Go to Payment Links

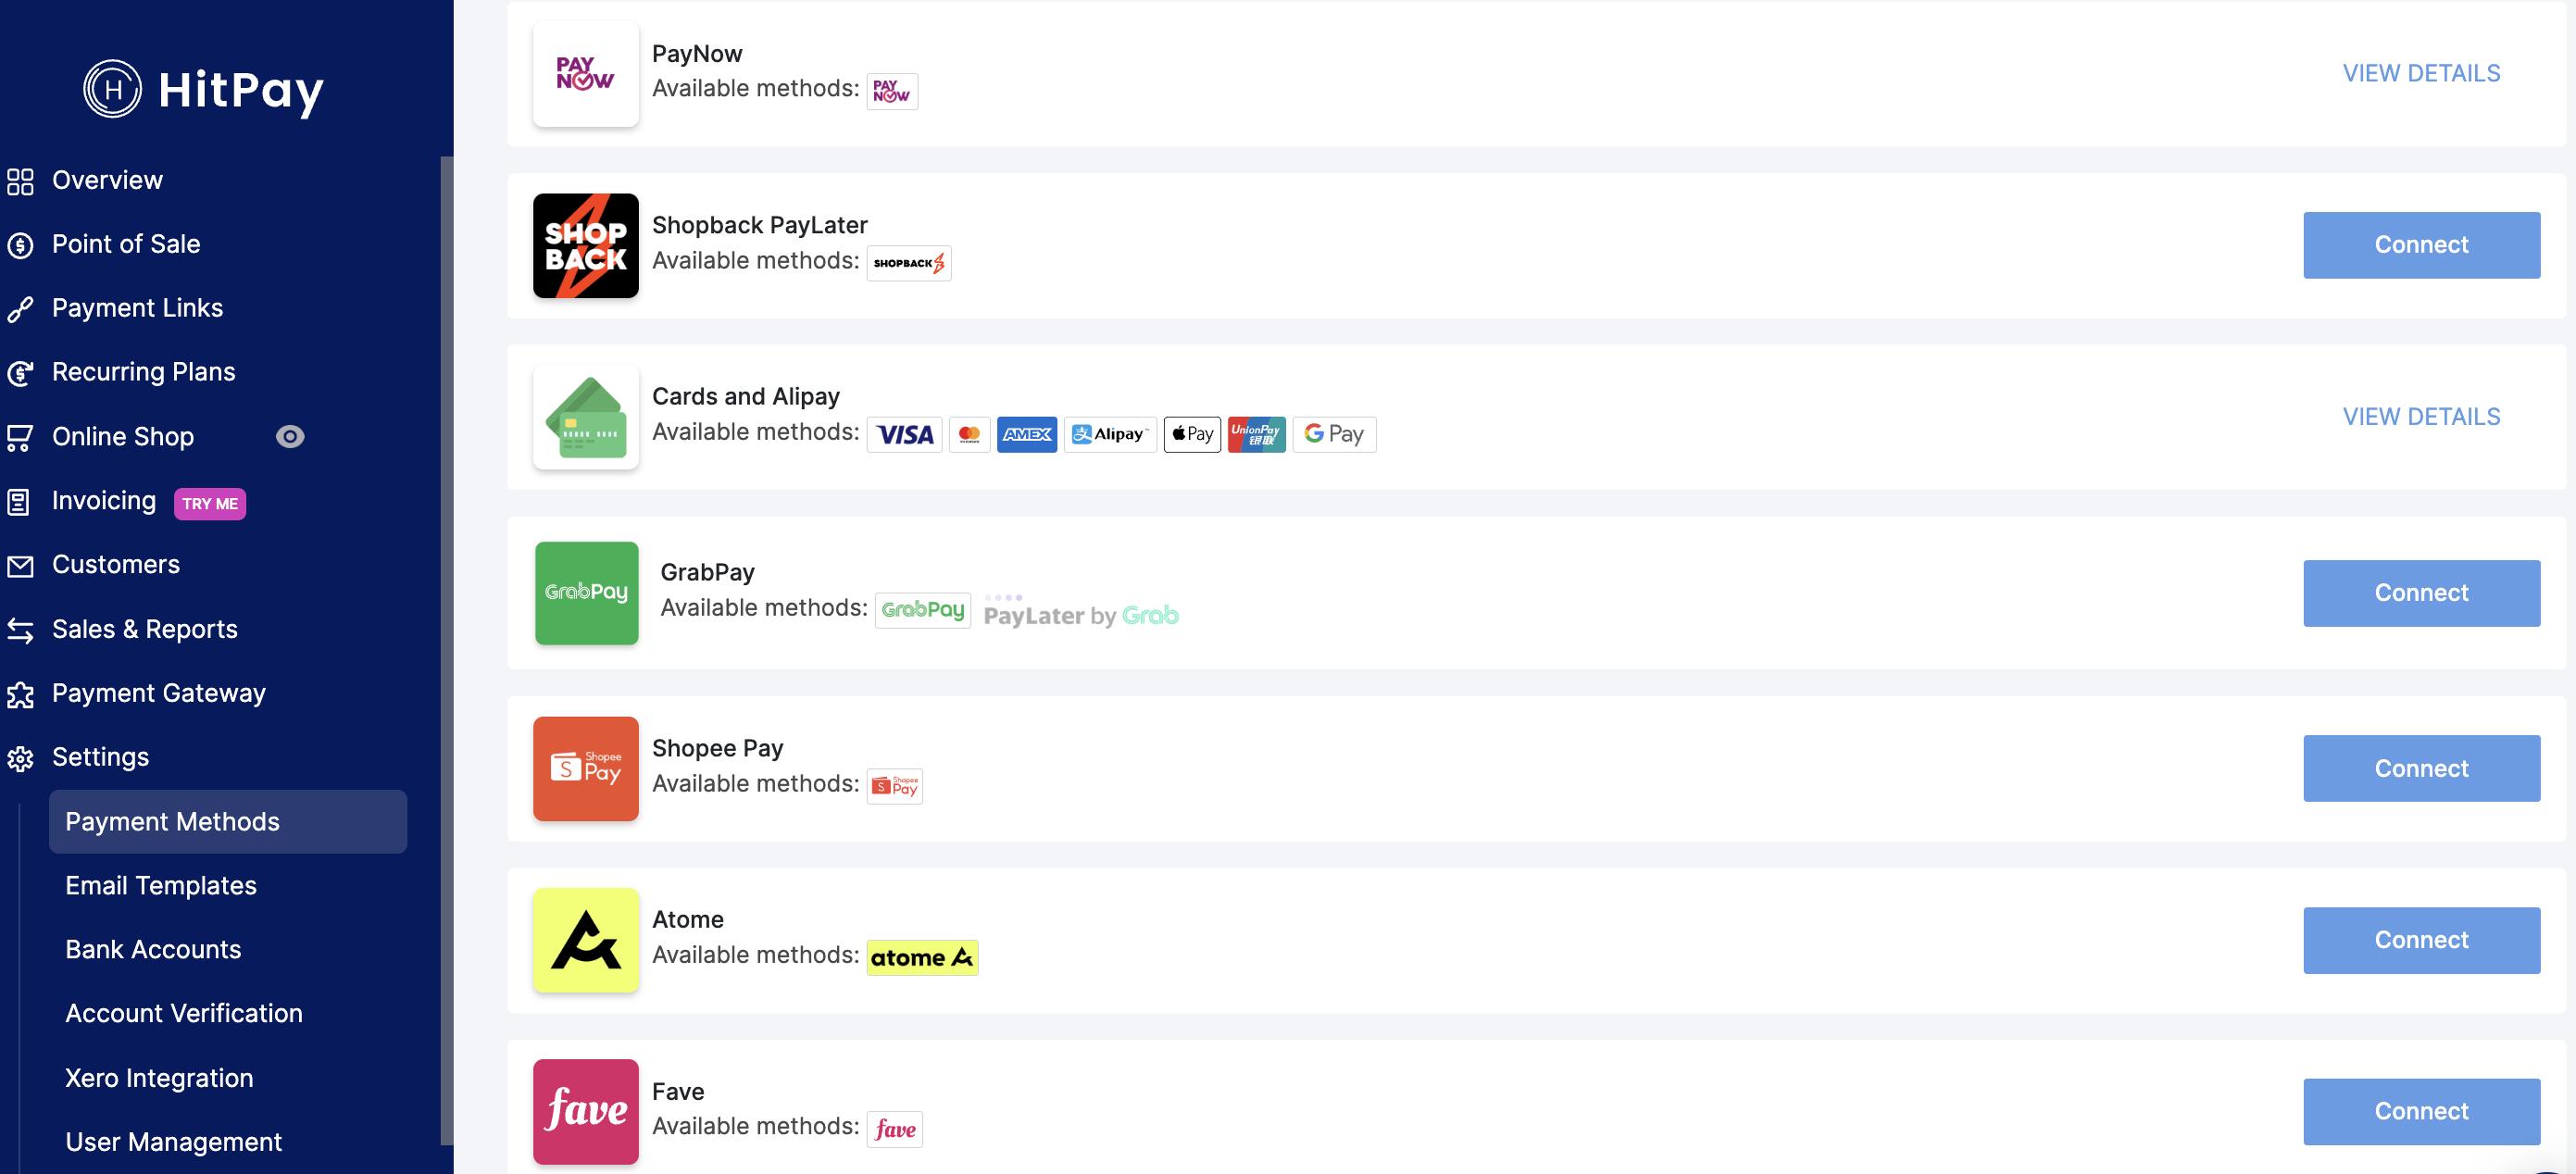(137, 308)
